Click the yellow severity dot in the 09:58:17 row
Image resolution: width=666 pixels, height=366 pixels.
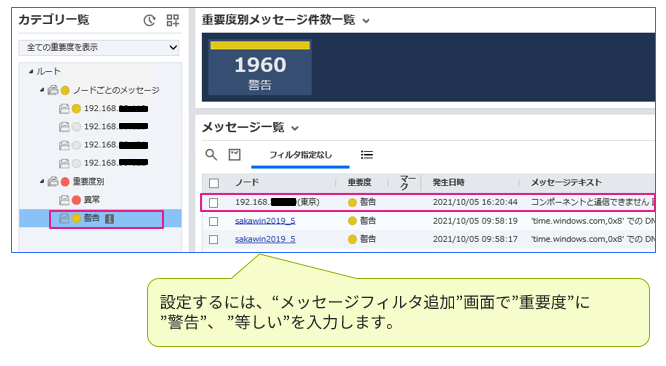(x=352, y=239)
